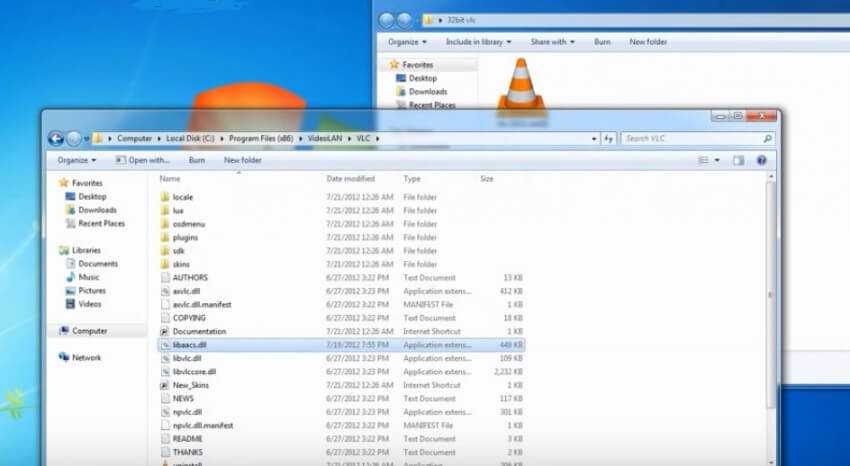The width and height of the screenshot is (850, 466).
Task: Click the plugins folder icon
Action: (165, 237)
